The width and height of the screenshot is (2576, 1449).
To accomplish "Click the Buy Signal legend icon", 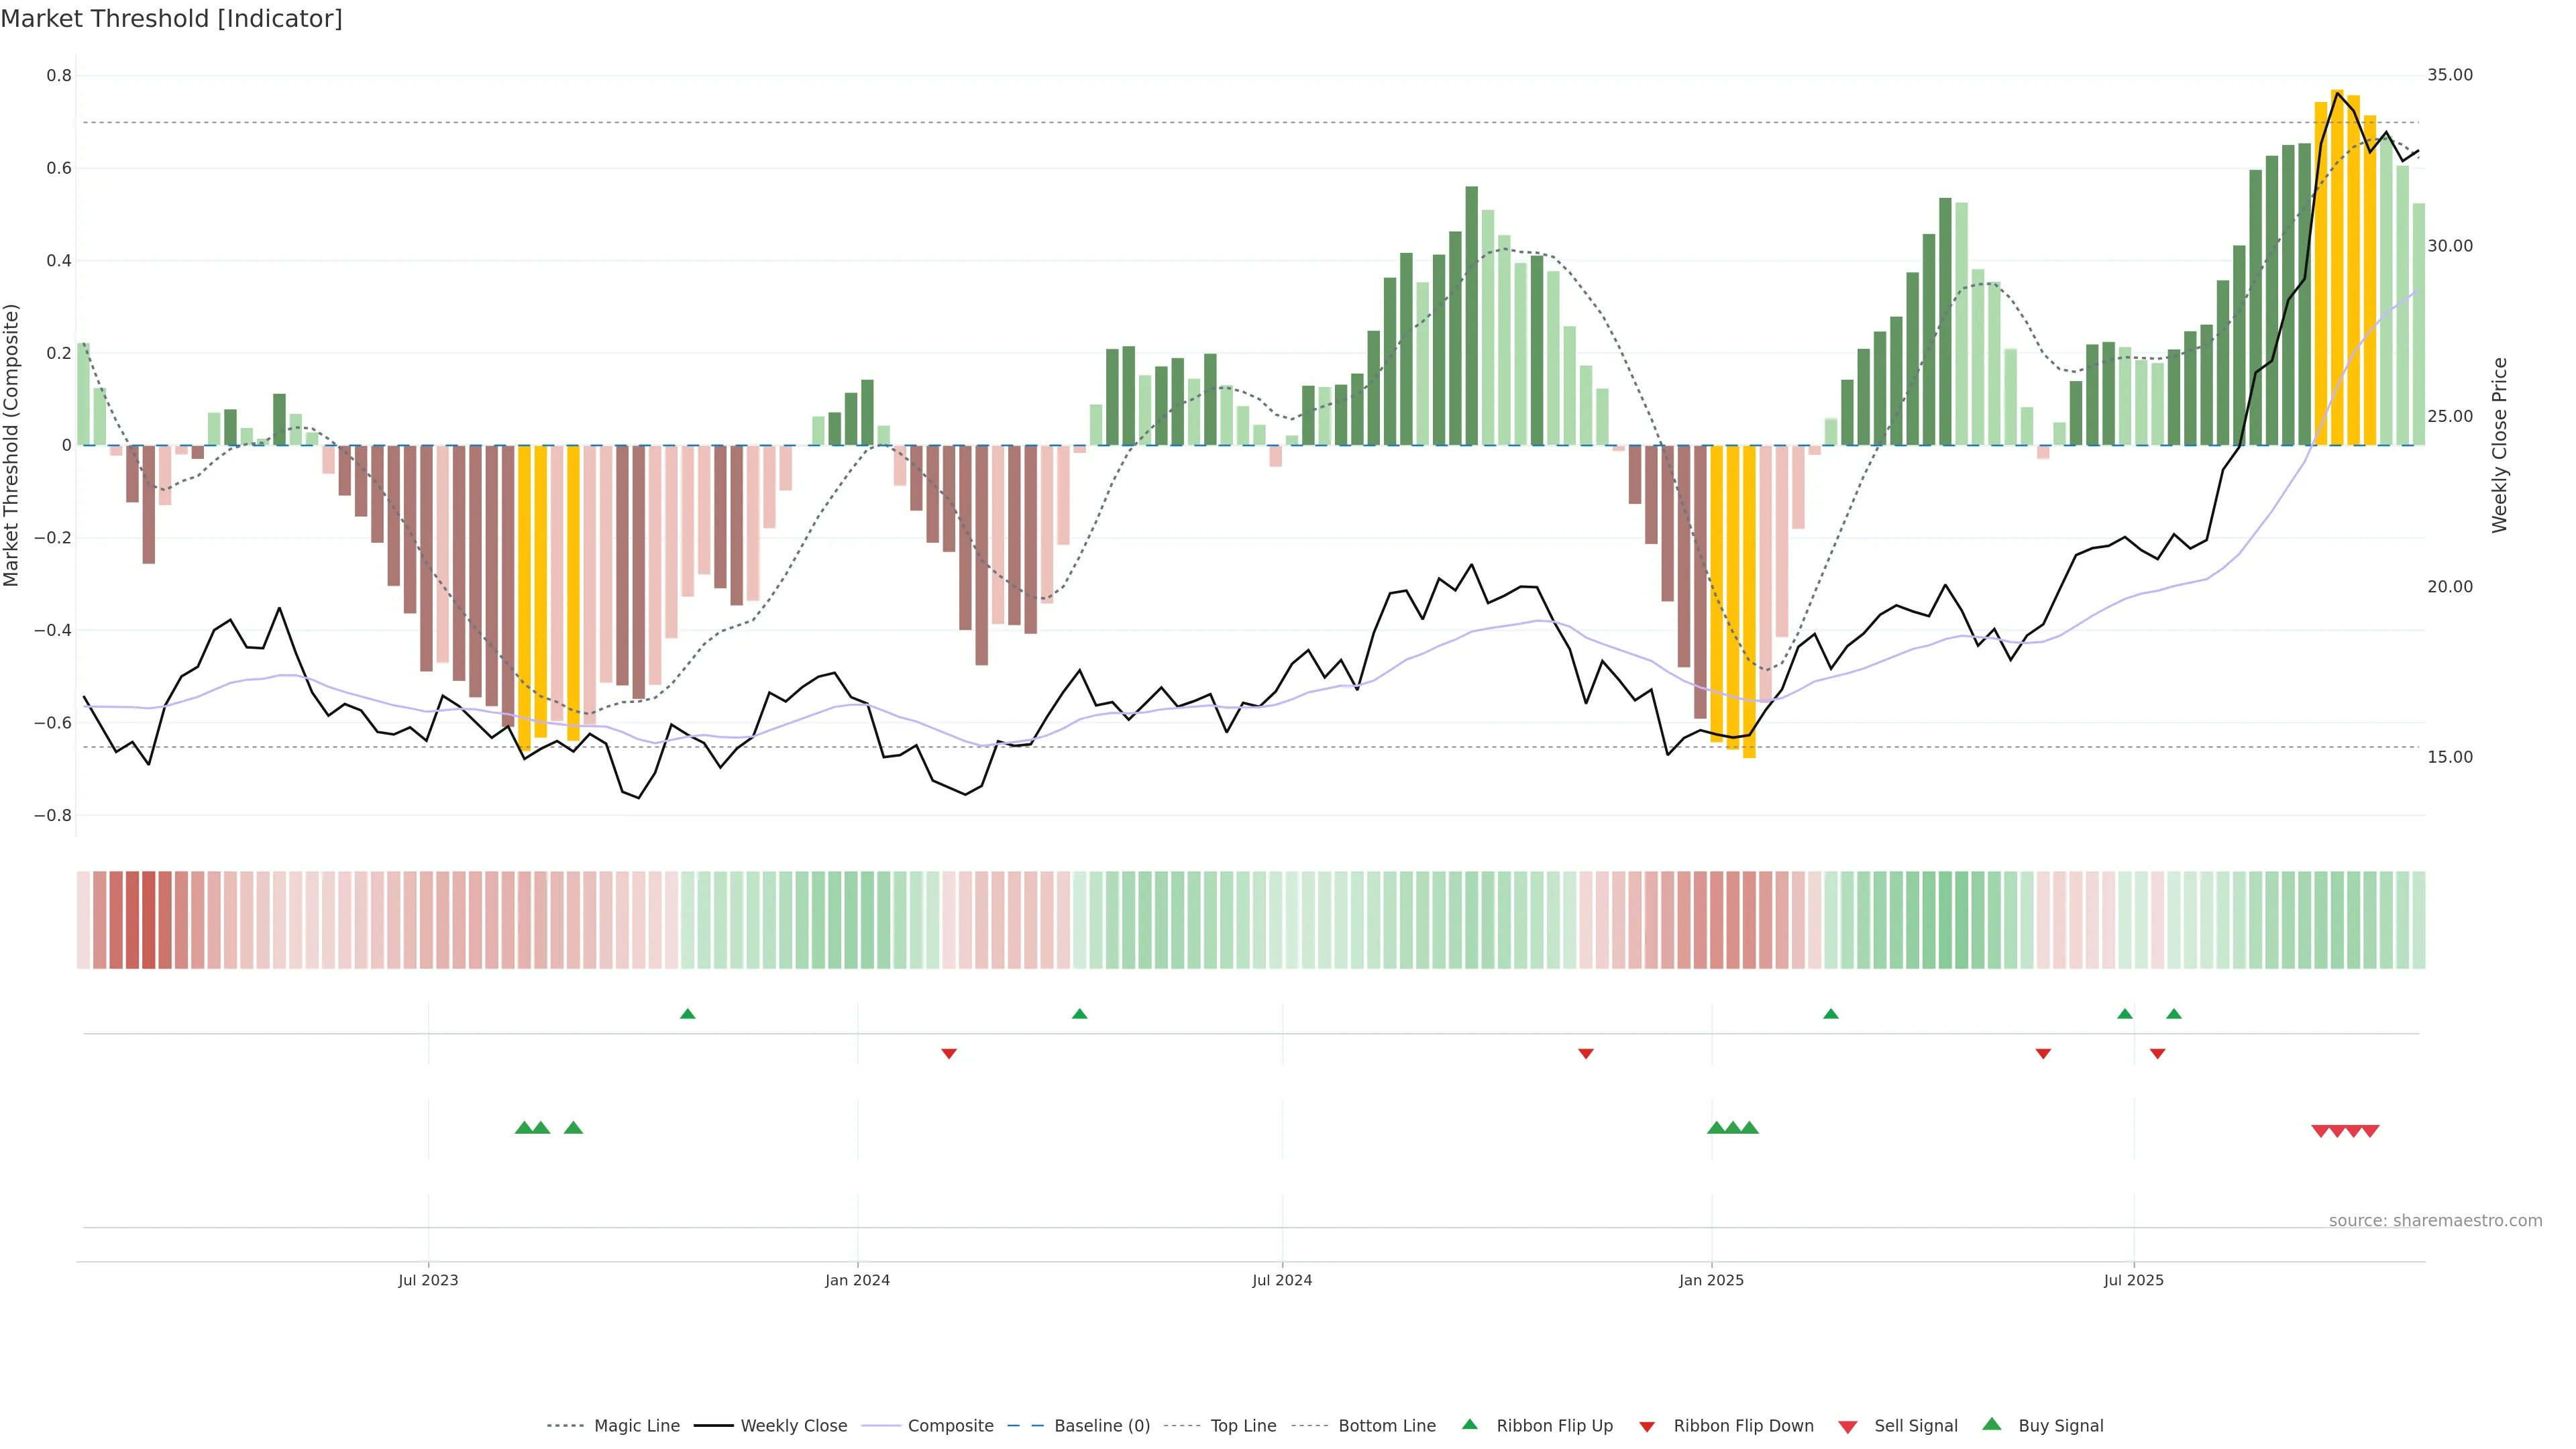I will [x=1991, y=1425].
